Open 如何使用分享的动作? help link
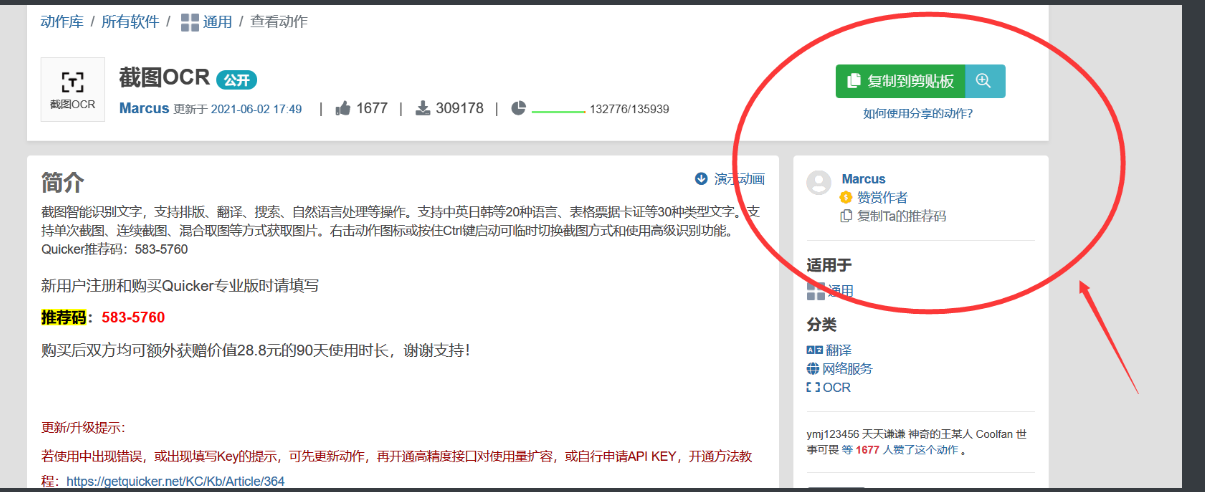The width and height of the screenshot is (1205, 492). [918, 114]
